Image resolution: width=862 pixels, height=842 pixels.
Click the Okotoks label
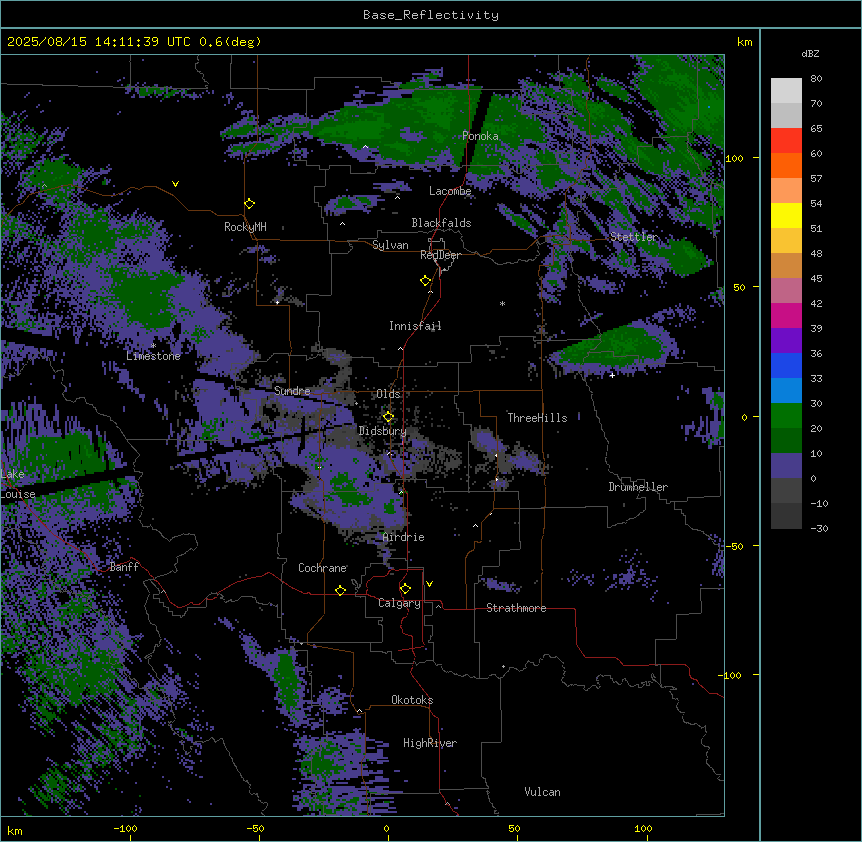click(x=412, y=700)
